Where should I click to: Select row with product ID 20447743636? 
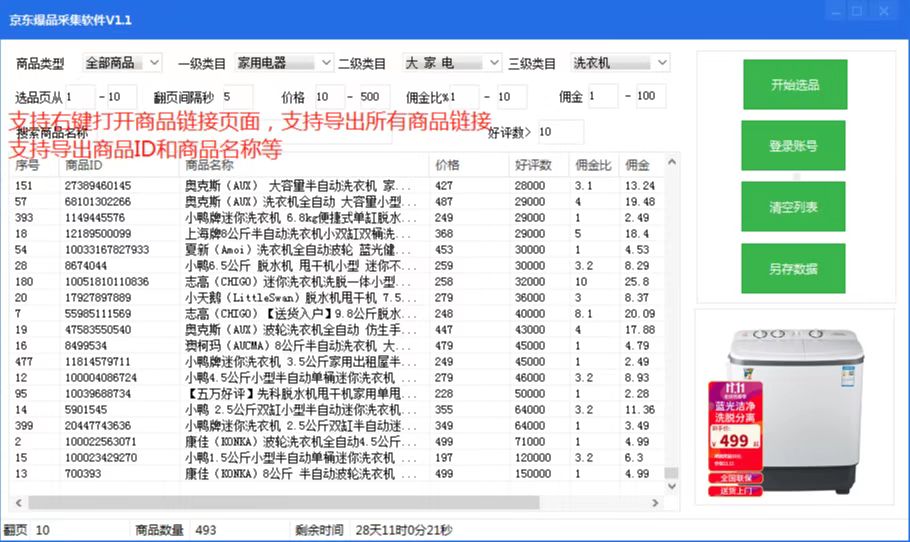(337, 425)
